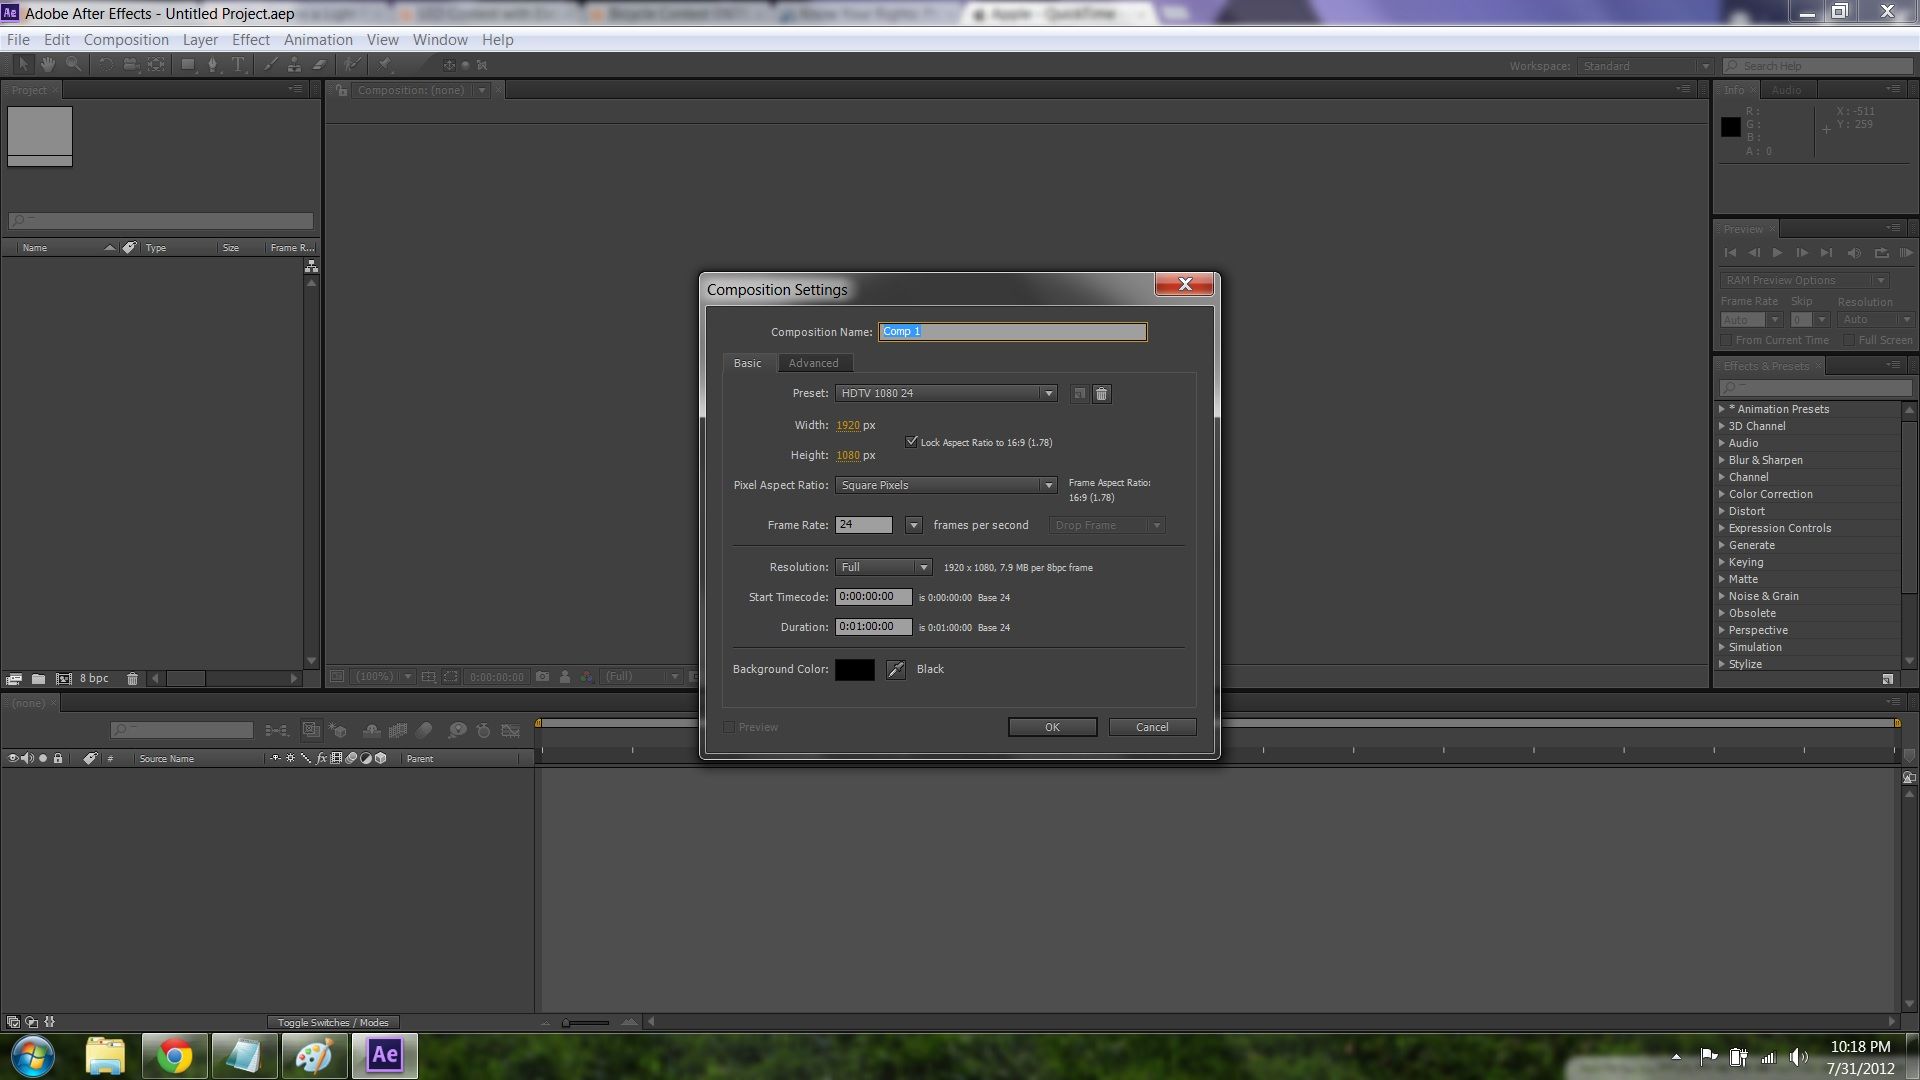Toggle the Full Screen preview checkbox

tap(1849, 340)
